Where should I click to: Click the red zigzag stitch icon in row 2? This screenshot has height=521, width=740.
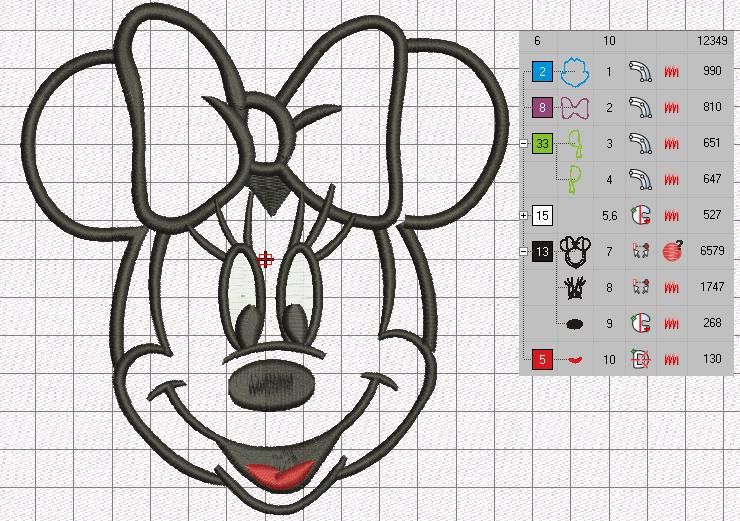click(672, 108)
